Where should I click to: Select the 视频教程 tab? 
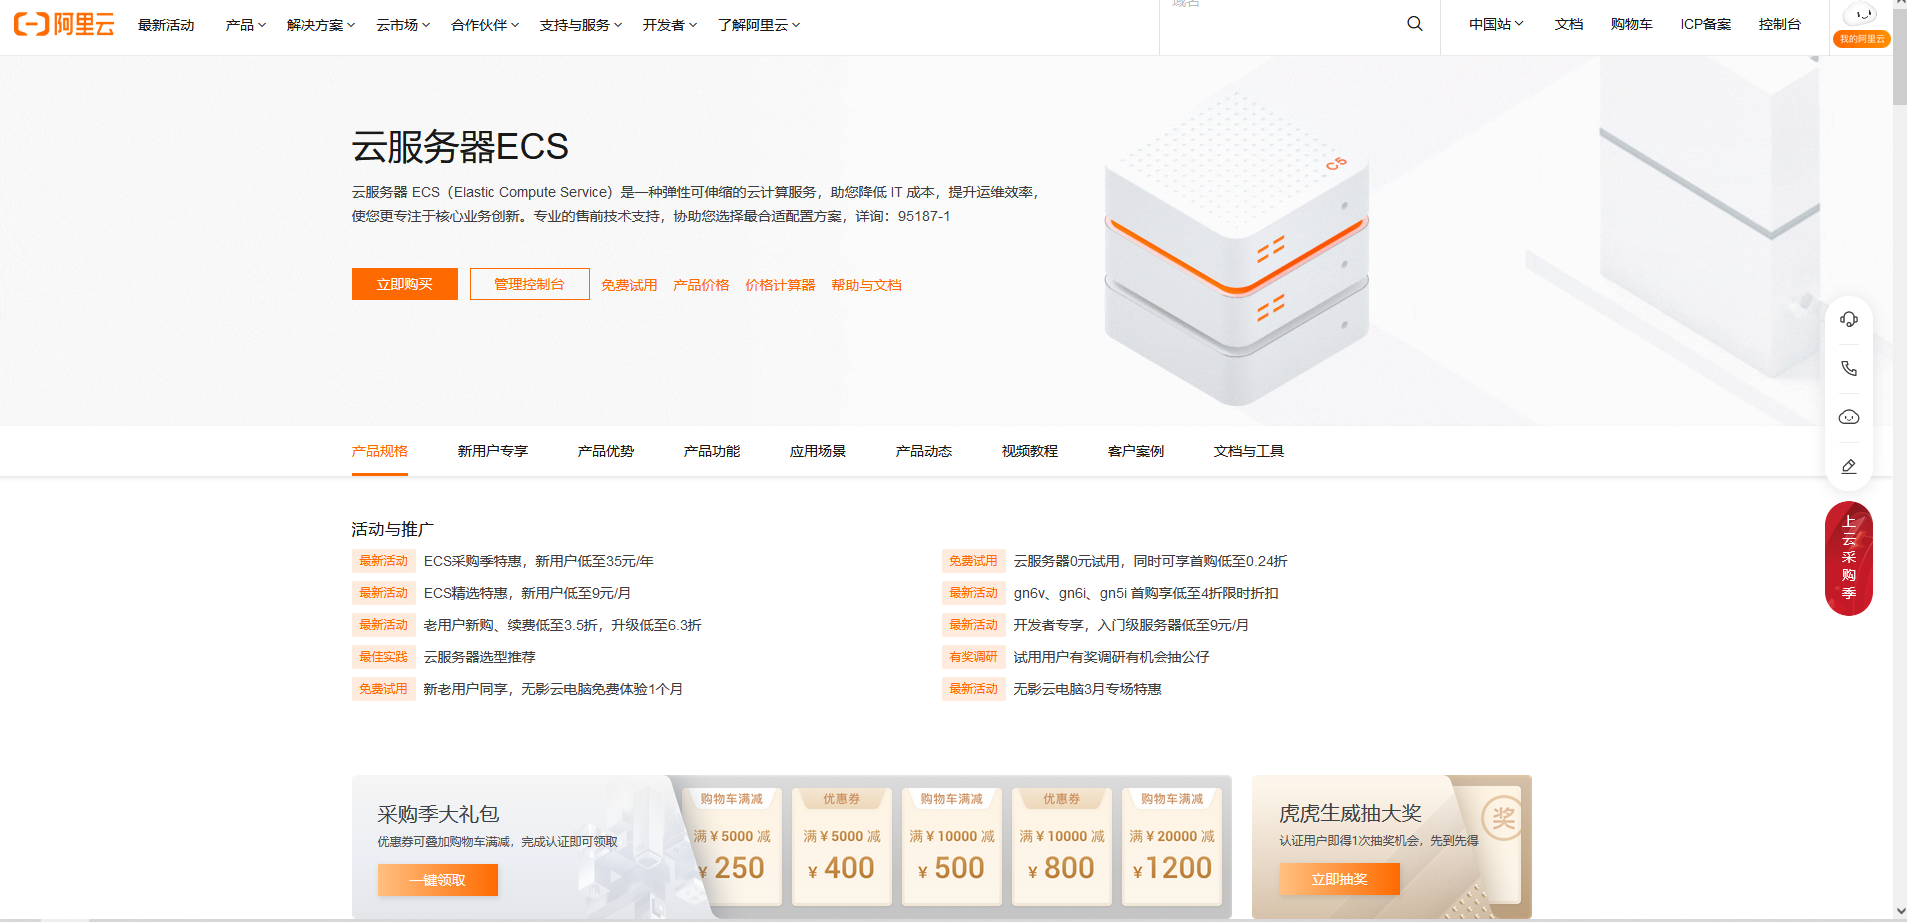[x=1028, y=451]
